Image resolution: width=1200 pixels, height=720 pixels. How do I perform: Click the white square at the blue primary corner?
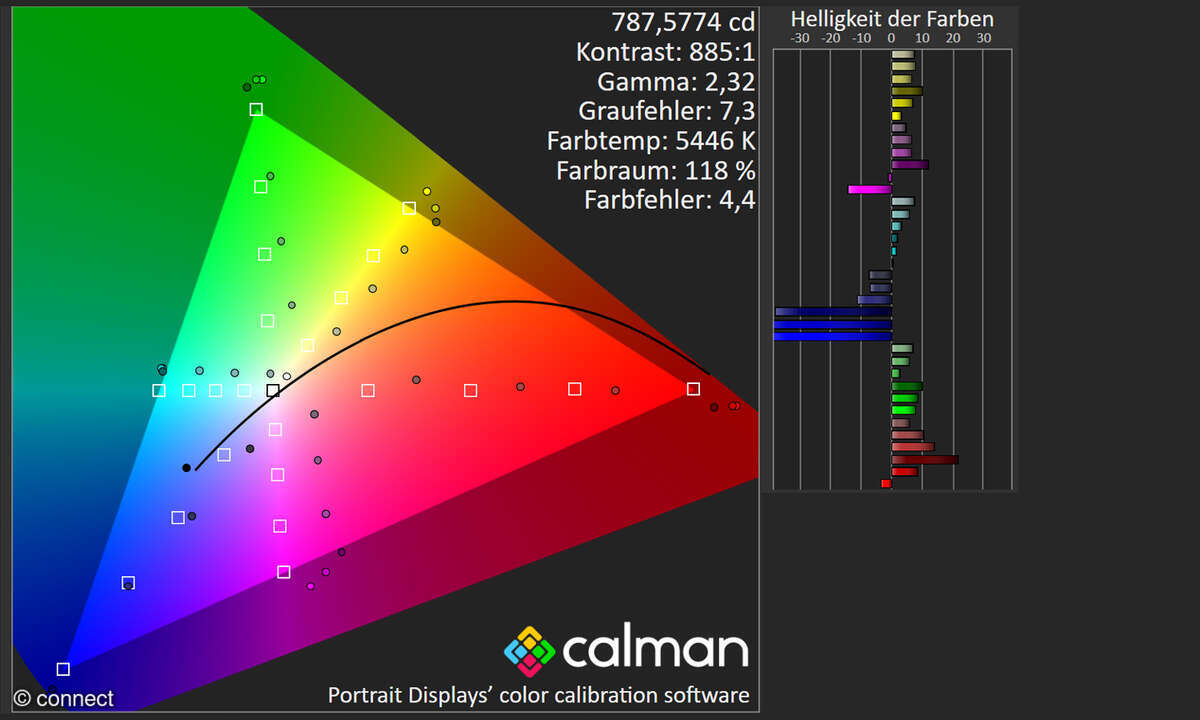pyautogui.click(x=63, y=669)
